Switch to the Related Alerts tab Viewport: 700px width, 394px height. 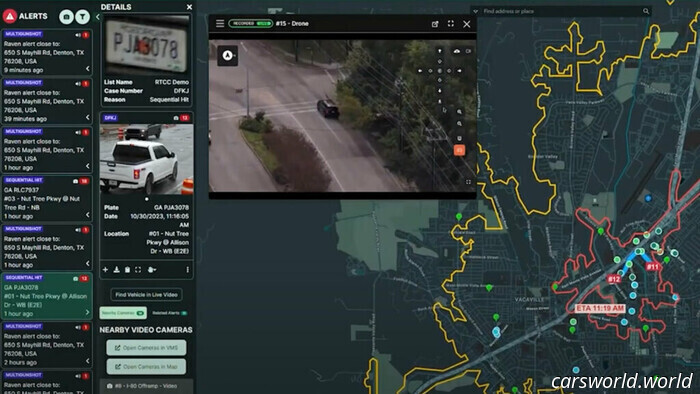point(170,313)
